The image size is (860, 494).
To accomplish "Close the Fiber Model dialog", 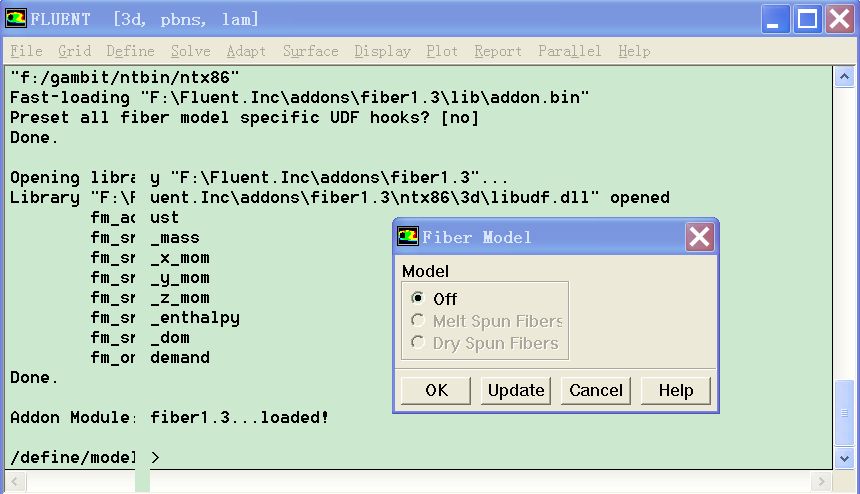I will coord(699,237).
